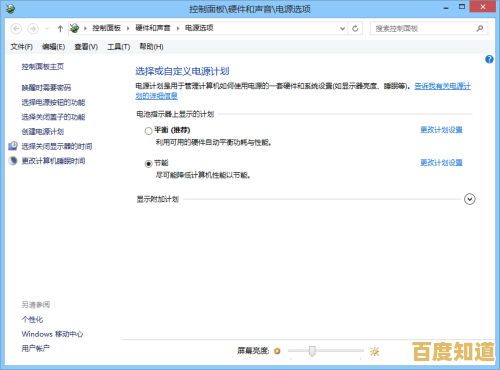The image size is (500, 370).
Task: Open 选择关闭显示器的时间 link
Action: [57, 146]
